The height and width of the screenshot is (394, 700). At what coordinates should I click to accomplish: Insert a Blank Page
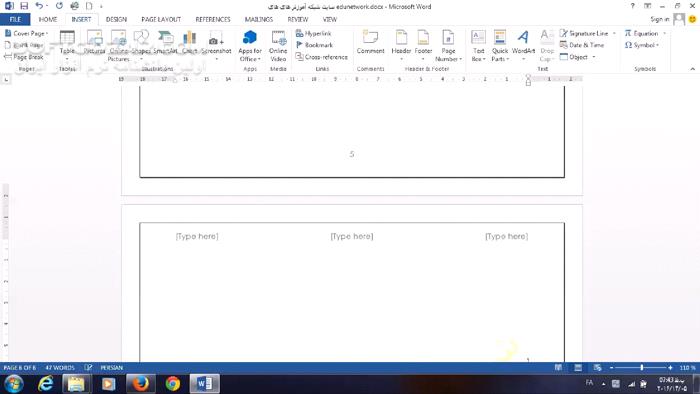pyautogui.click(x=24, y=45)
